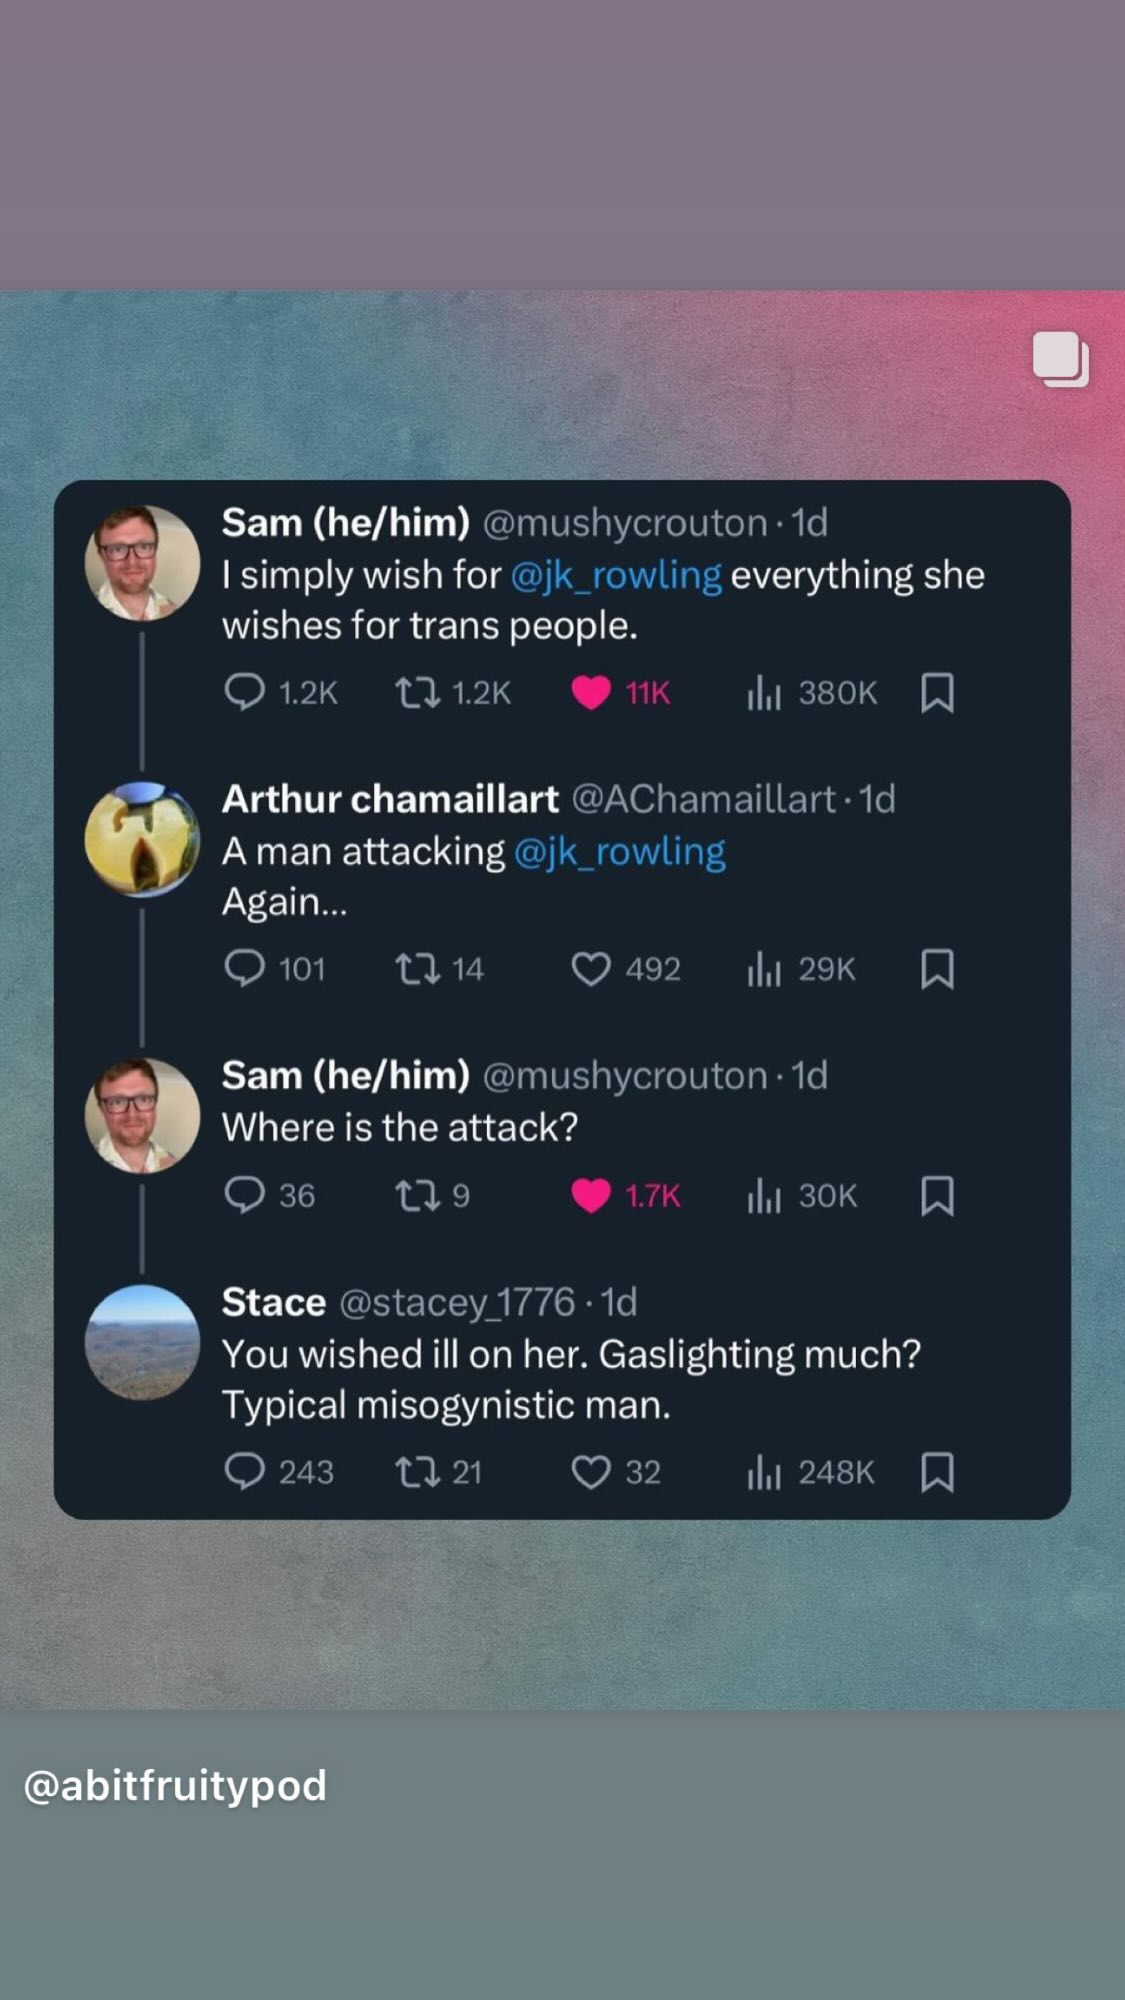View analytics icon showing 380K views
The height and width of the screenshot is (2000, 1125).
click(763, 692)
